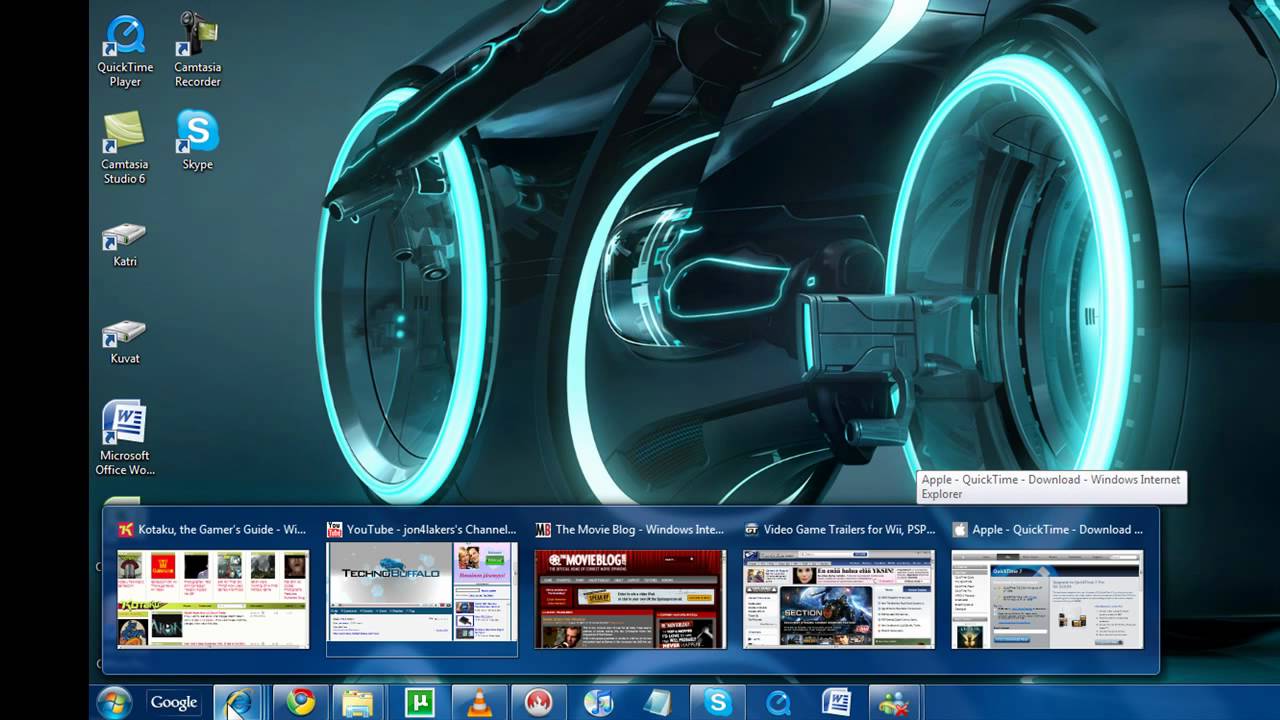This screenshot has height=720, width=1280.
Task: Open uTorrent from the taskbar
Action: pos(419,702)
